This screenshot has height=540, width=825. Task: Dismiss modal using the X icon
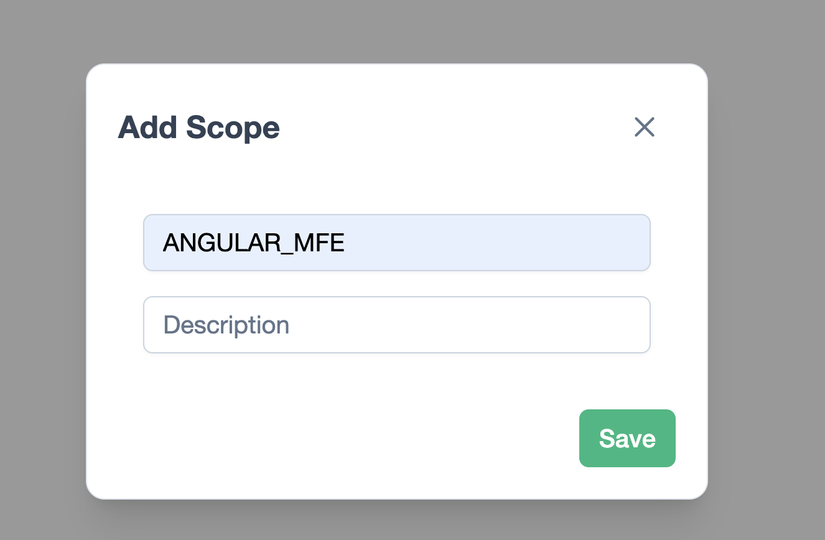tap(644, 127)
